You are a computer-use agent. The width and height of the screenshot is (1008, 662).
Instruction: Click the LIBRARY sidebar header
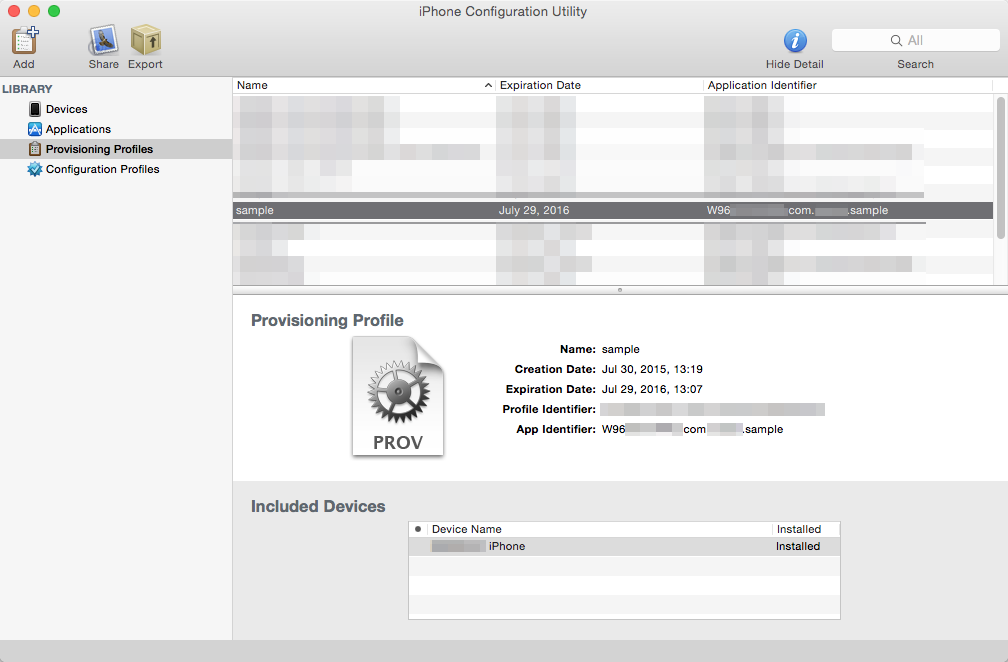click(x=28, y=89)
